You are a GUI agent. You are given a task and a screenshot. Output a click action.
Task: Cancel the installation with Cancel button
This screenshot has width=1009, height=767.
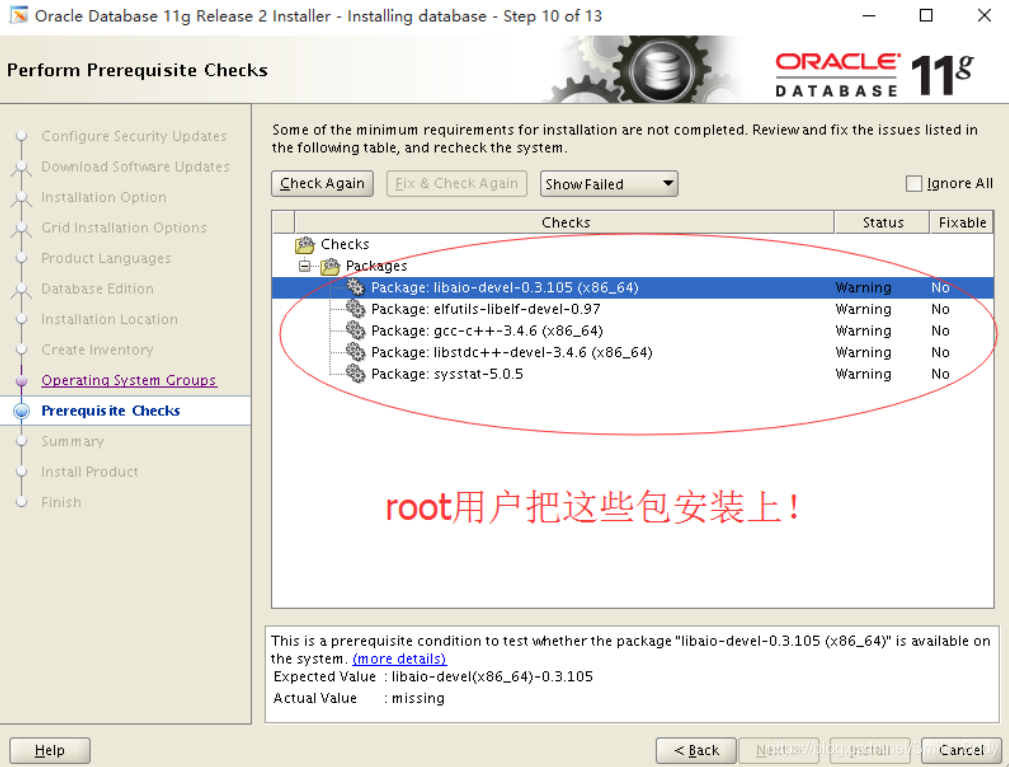coord(961,750)
